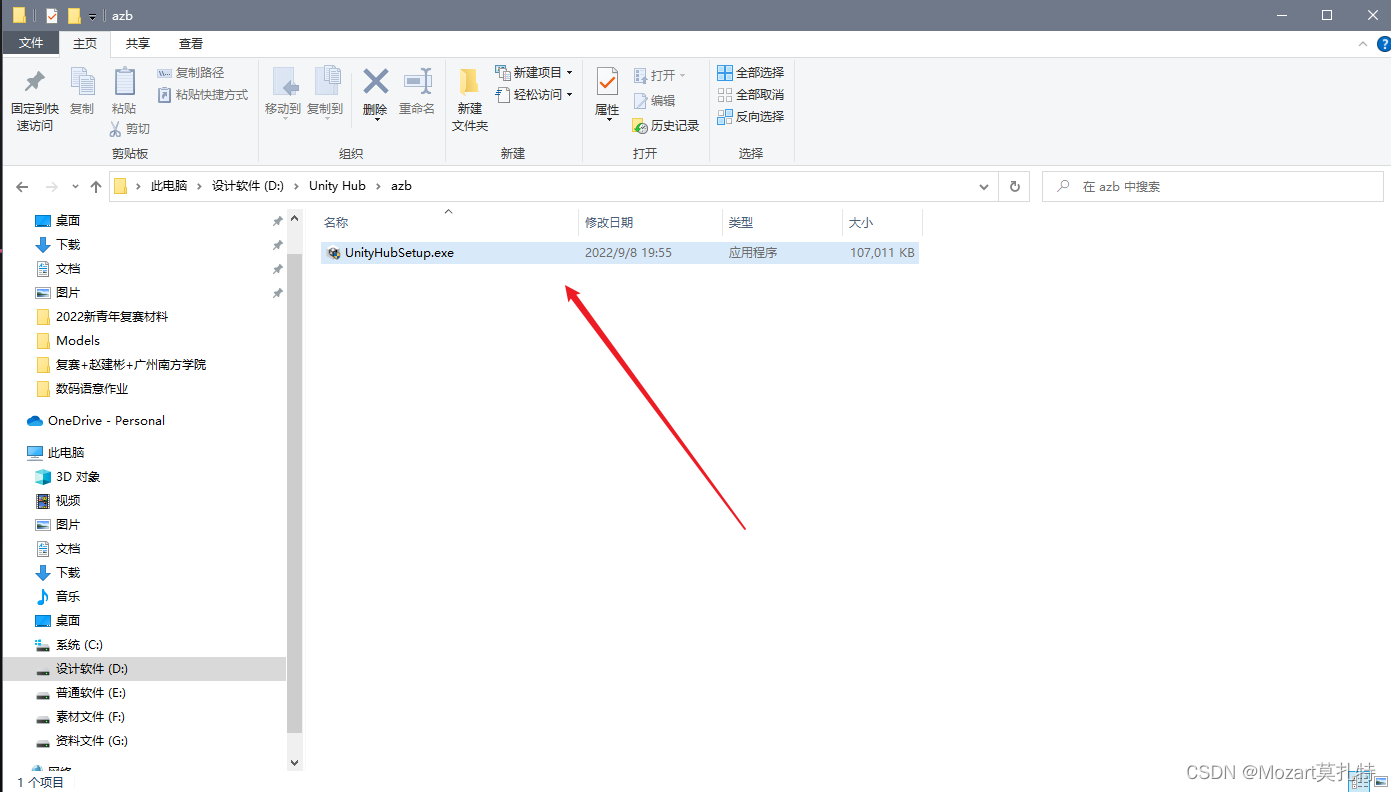
Task: Click Copy path (复制路径)
Action: click(x=191, y=73)
